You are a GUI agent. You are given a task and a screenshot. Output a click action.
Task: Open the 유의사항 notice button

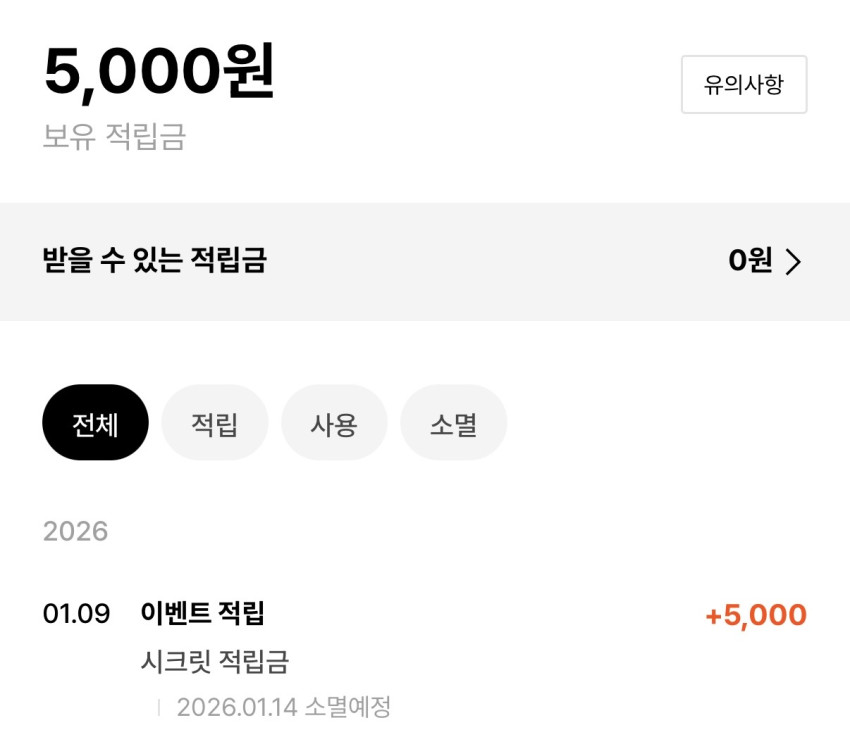pyautogui.click(x=743, y=85)
